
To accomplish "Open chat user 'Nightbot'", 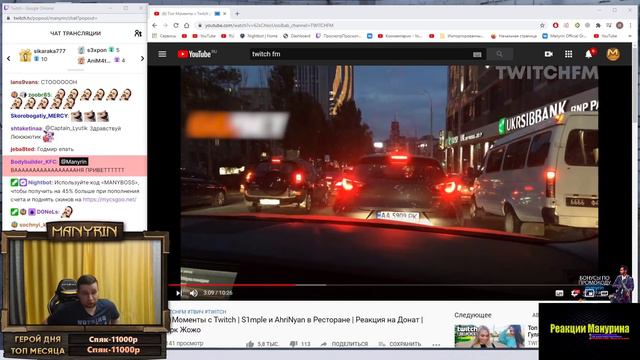I will tap(40, 183).
